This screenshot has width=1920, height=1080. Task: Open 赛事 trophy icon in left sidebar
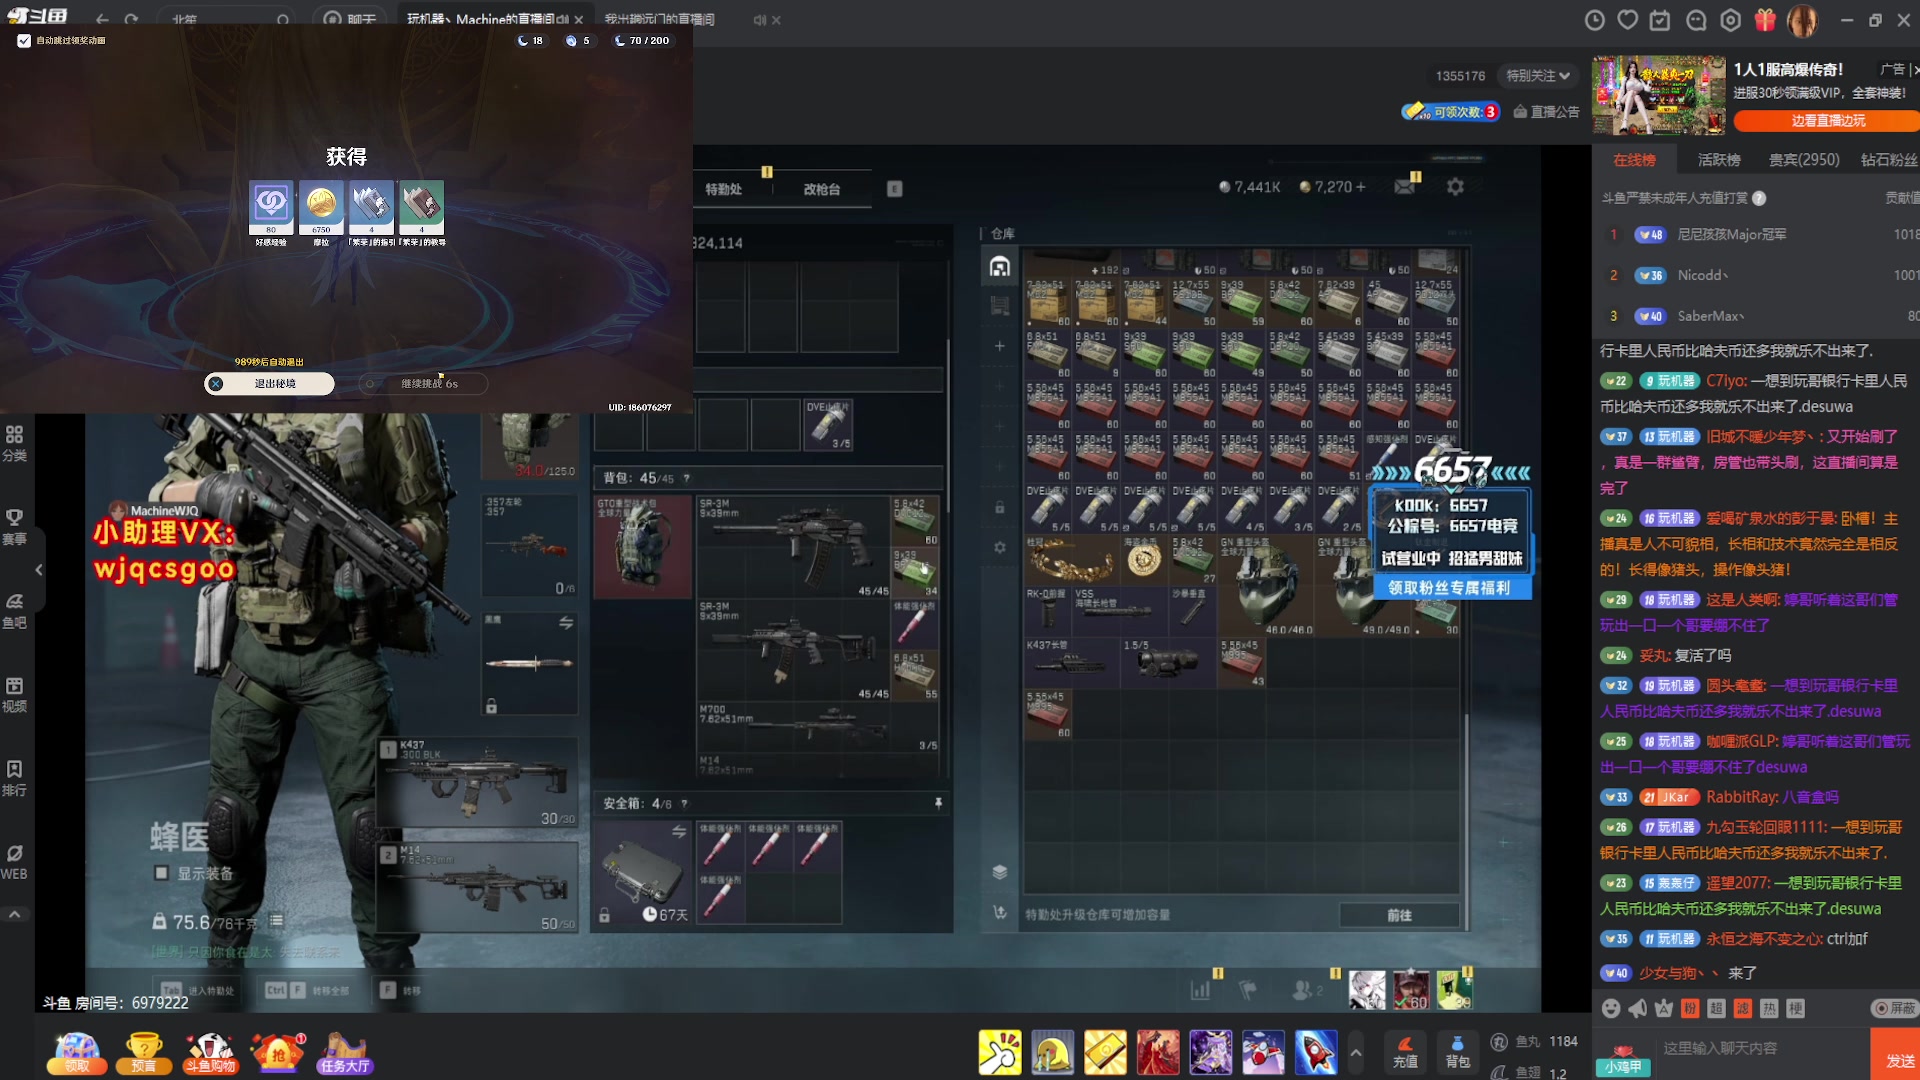pyautogui.click(x=14, y=527)
